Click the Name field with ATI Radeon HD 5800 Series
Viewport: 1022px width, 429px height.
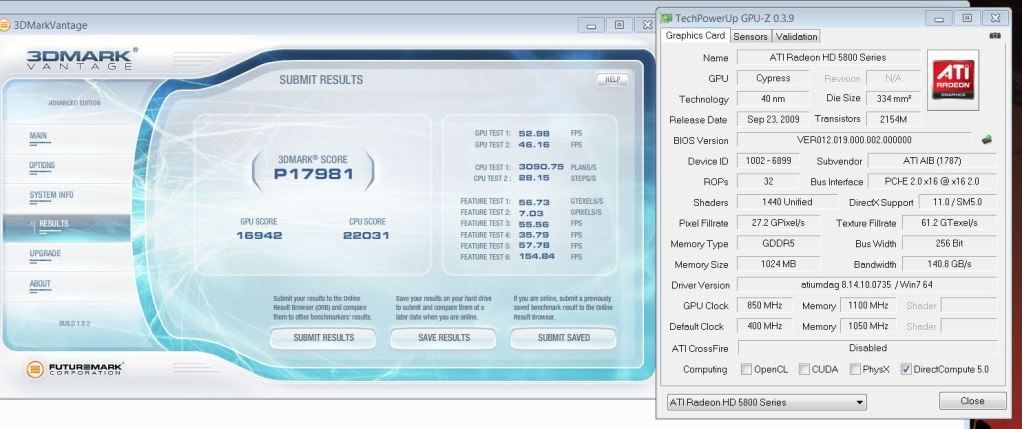pos(828,57)
